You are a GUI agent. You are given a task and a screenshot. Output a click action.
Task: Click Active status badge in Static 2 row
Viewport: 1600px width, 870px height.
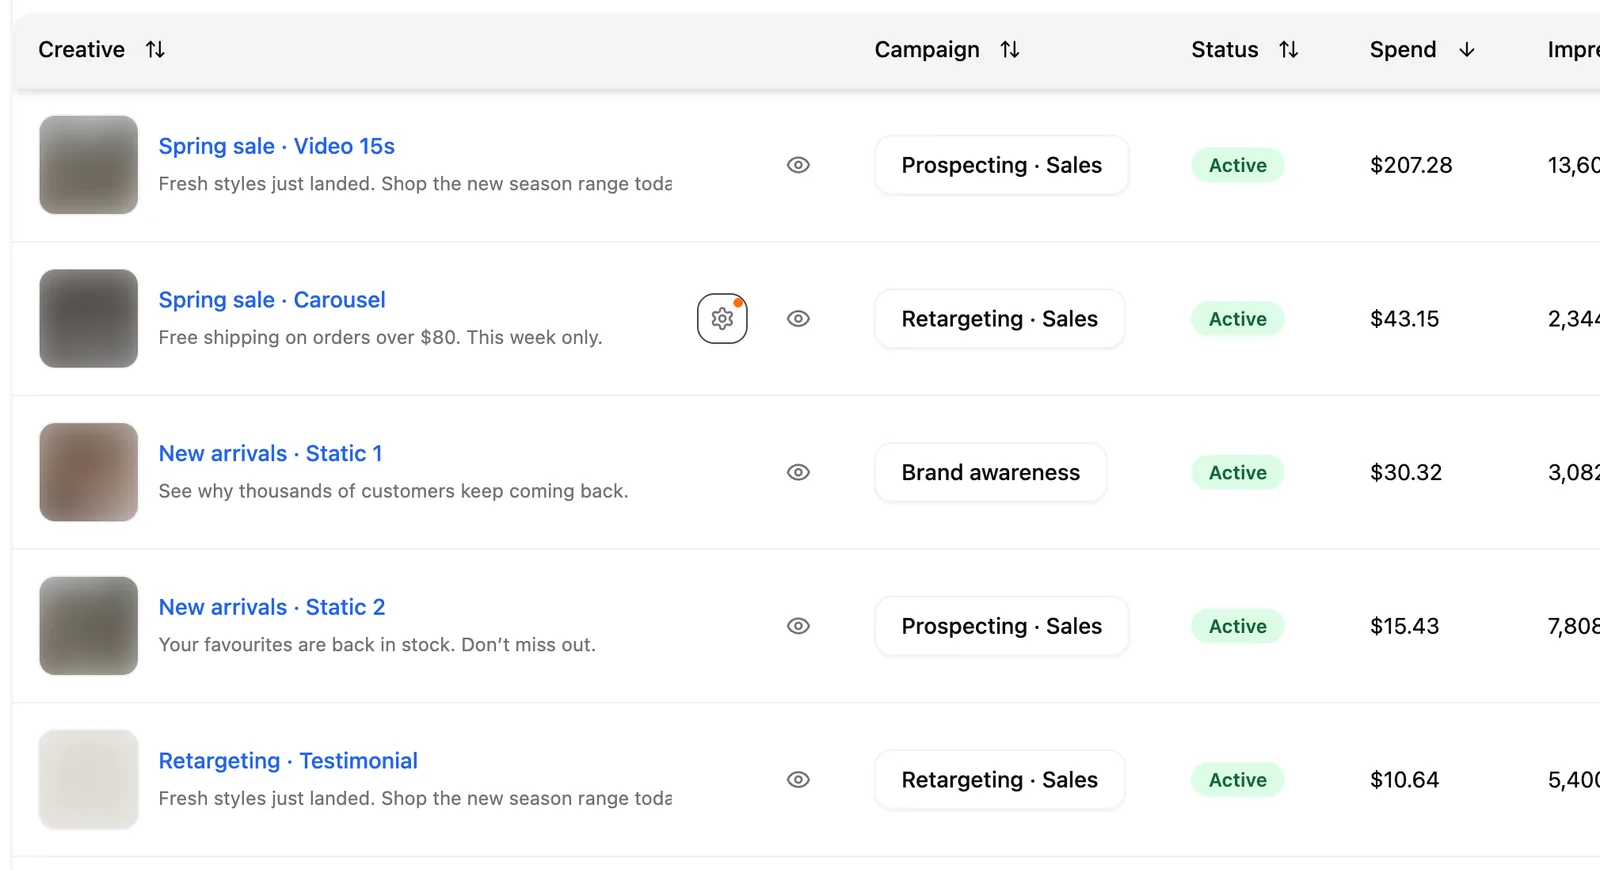click(x=1237, y=626)
